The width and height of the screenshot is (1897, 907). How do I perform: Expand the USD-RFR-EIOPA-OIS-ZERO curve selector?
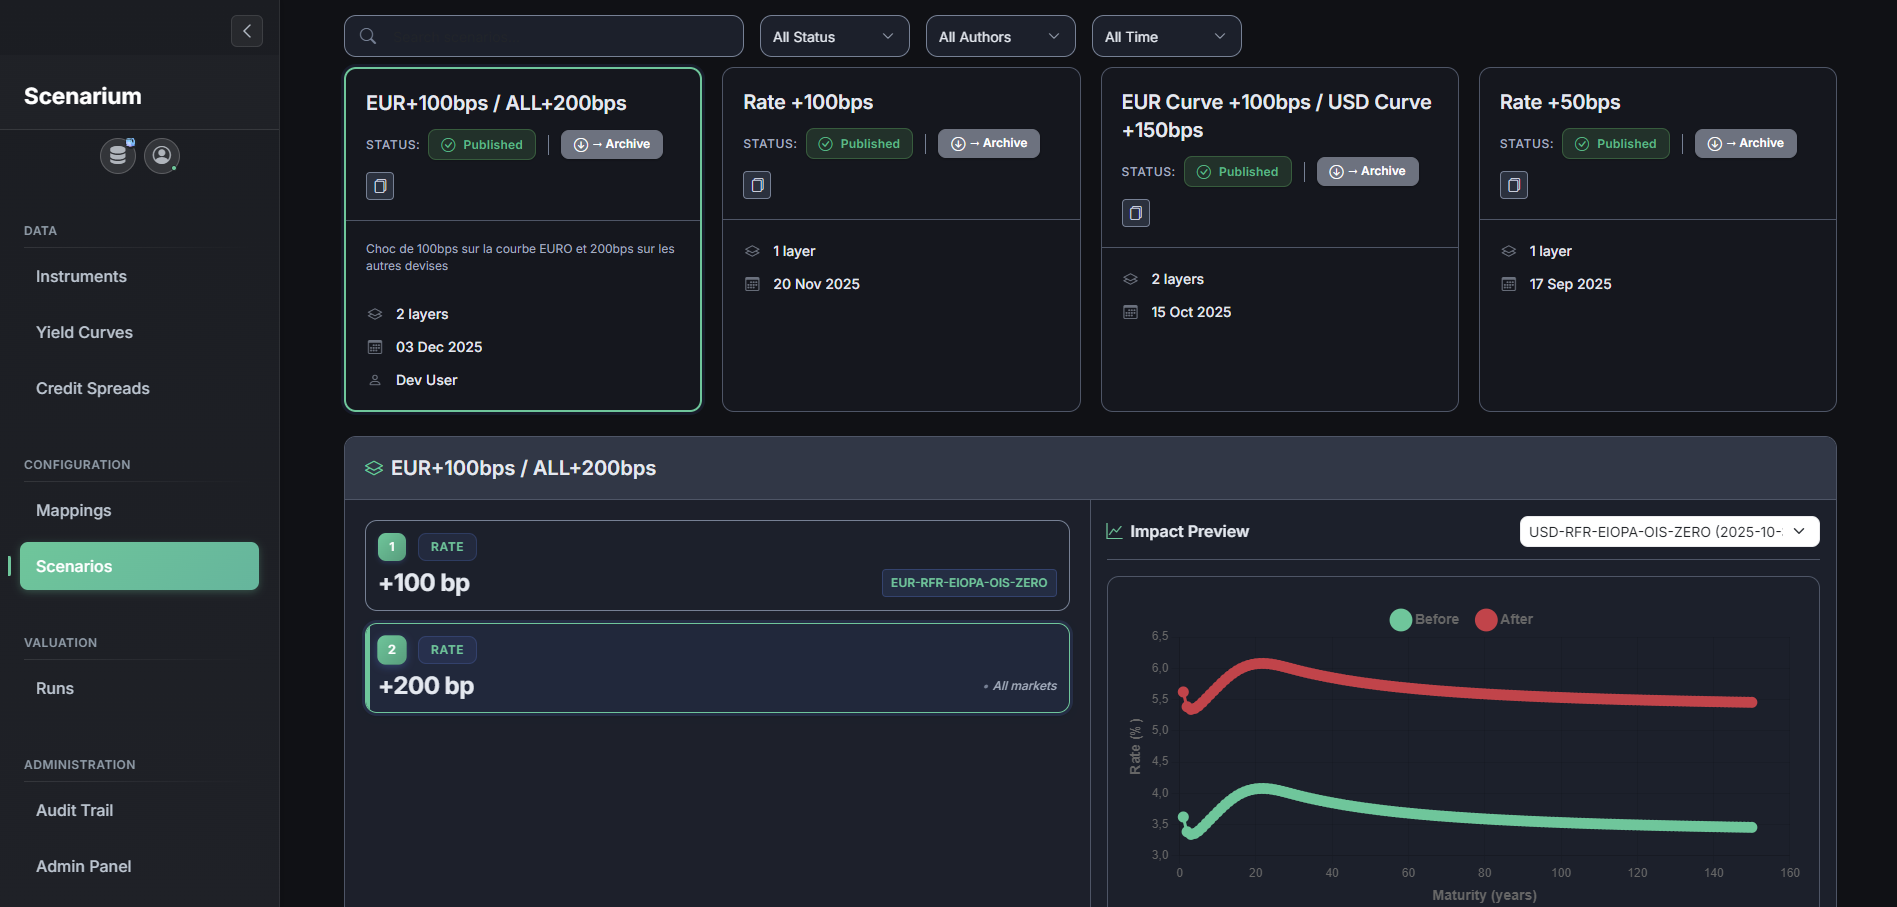(1668, 532)
